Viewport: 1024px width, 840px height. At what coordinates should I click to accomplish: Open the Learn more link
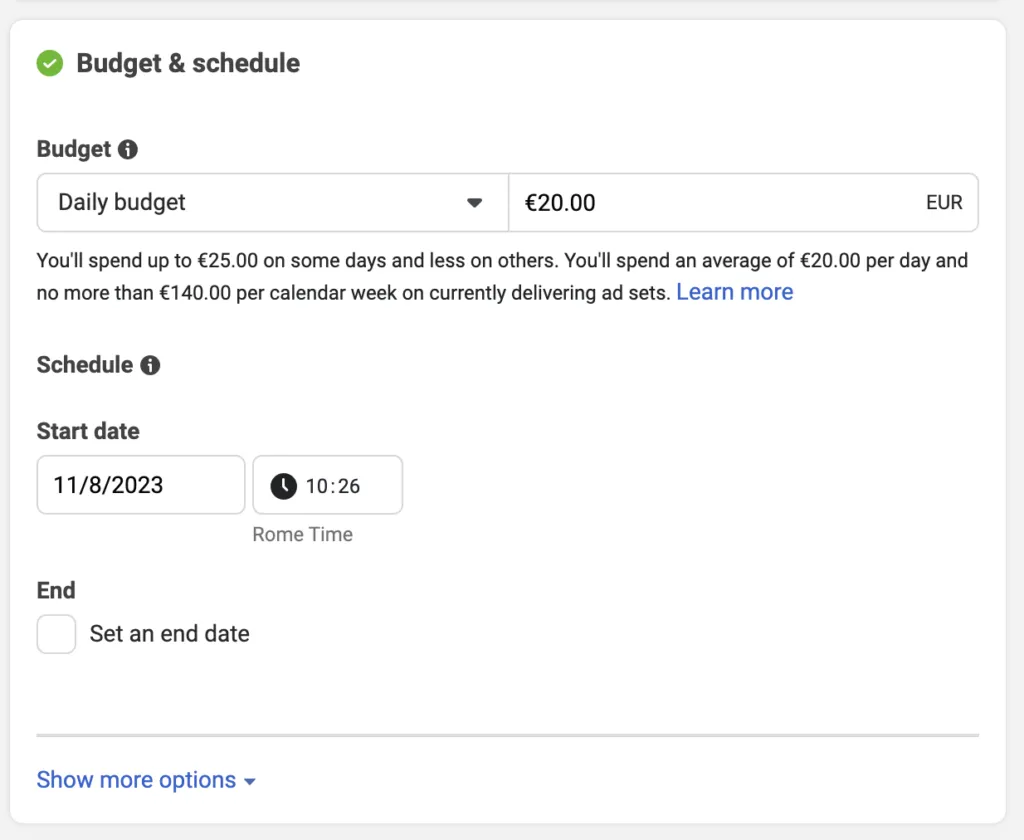pyautogui.click(x=734, y=291)
